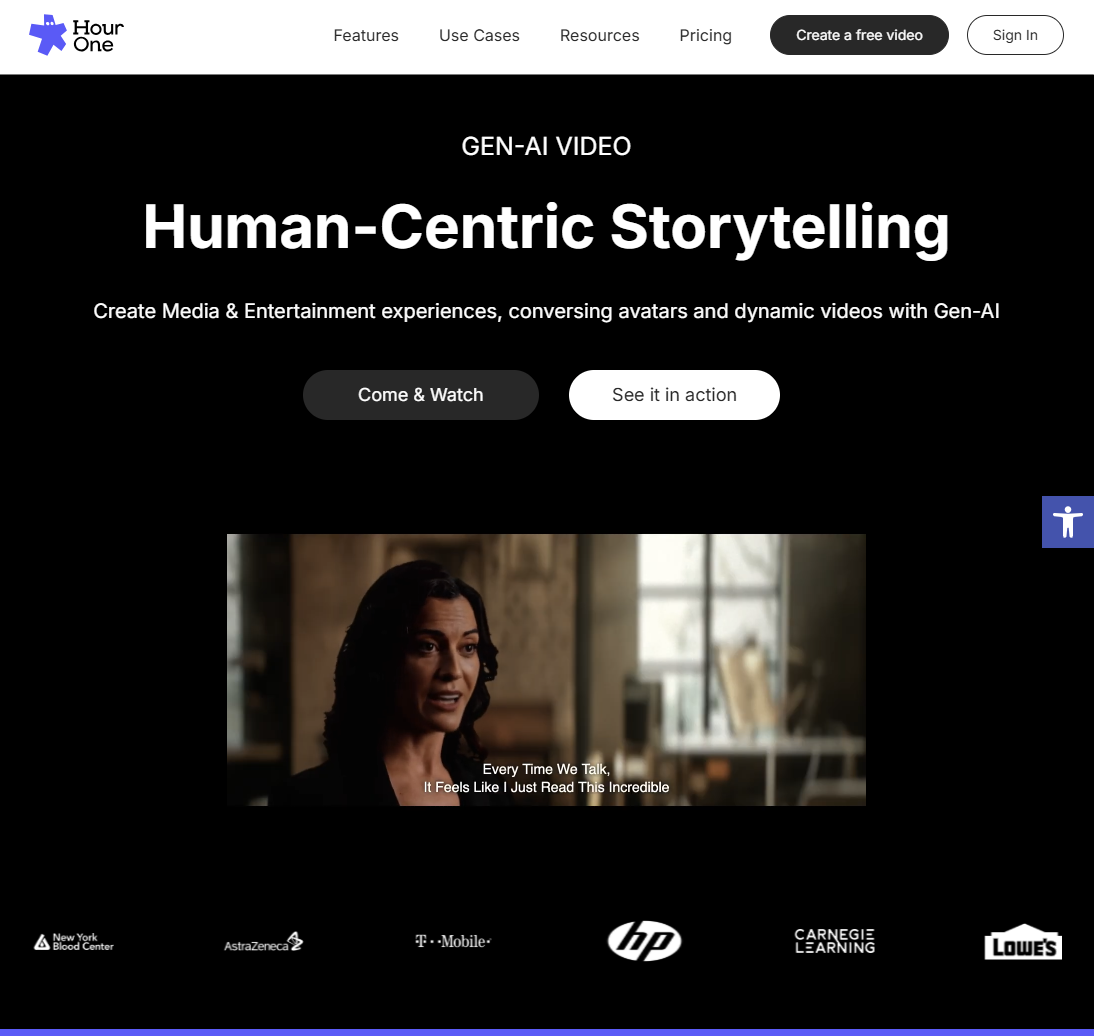The width and height of the screenshot is (1094, 1036).
Task: Click the Sign In button
Action: tap(1015, 35)
